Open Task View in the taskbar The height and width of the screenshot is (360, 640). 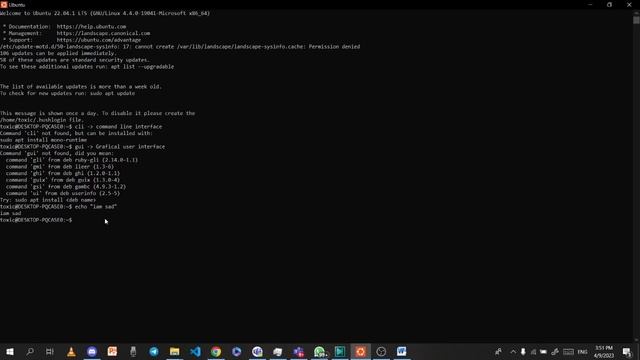coord(50,351)
